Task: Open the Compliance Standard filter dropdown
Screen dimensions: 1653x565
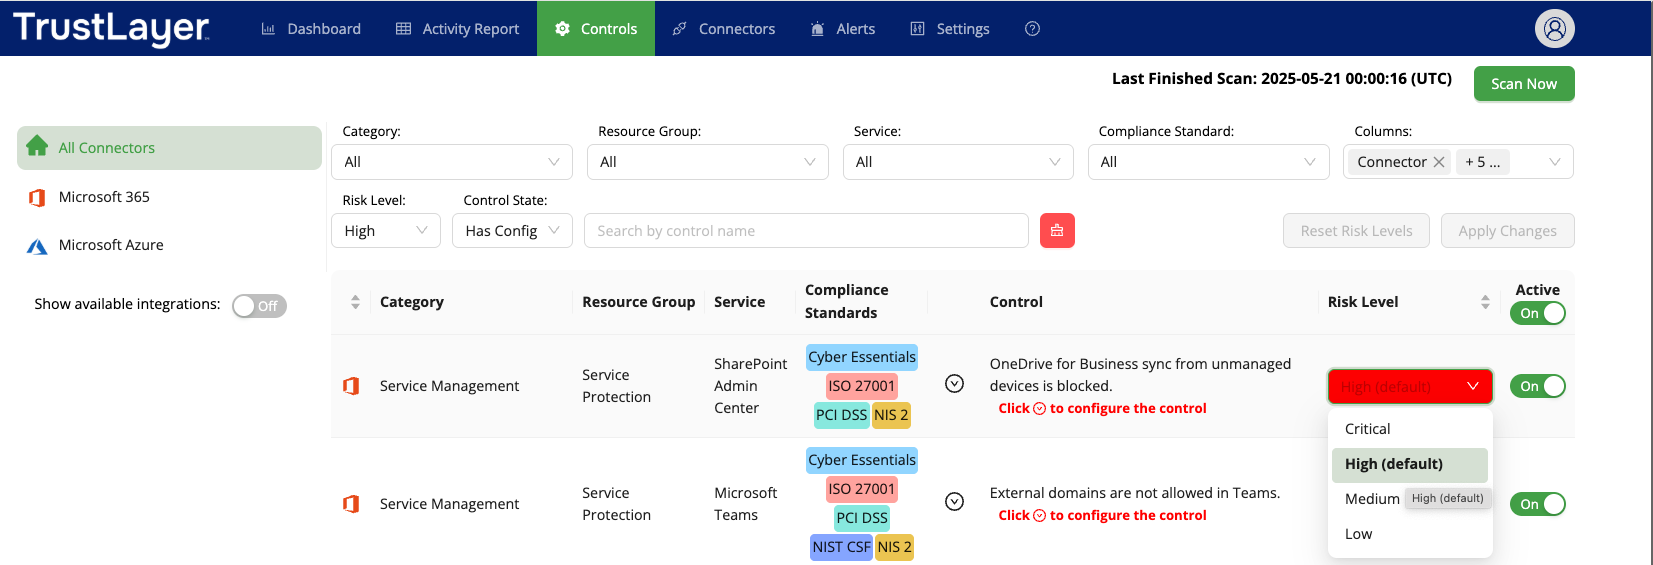Action: pyautogui.click(x=1209, y=162)
